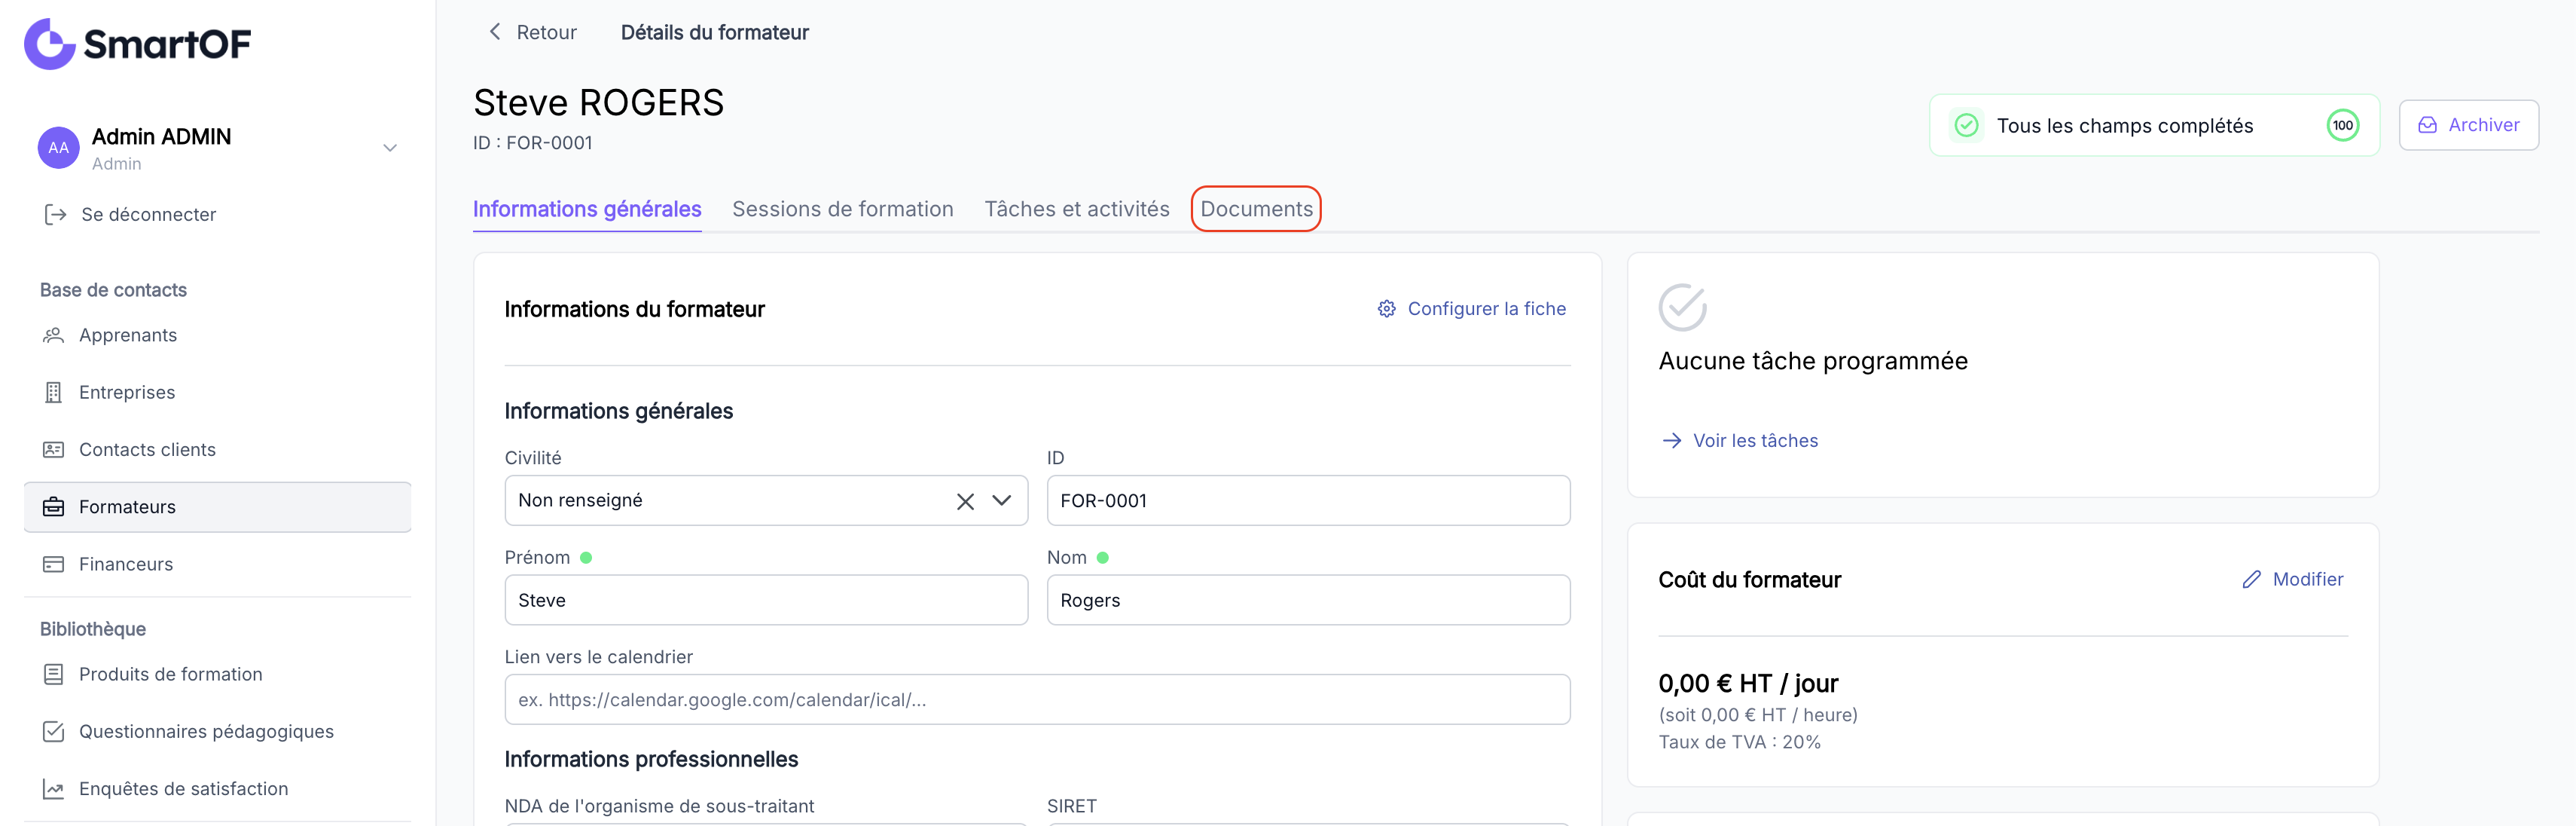Viewport: 2576px width, 826px height.
Task: Click the ID field FOR-0001
Action: [x=1308, y=500]
